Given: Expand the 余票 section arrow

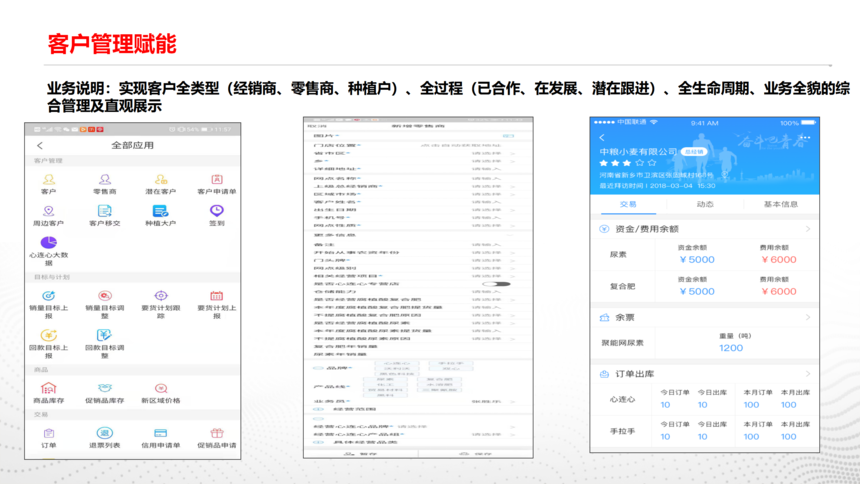Looking at the screenshot, I should tap(808, 317).
